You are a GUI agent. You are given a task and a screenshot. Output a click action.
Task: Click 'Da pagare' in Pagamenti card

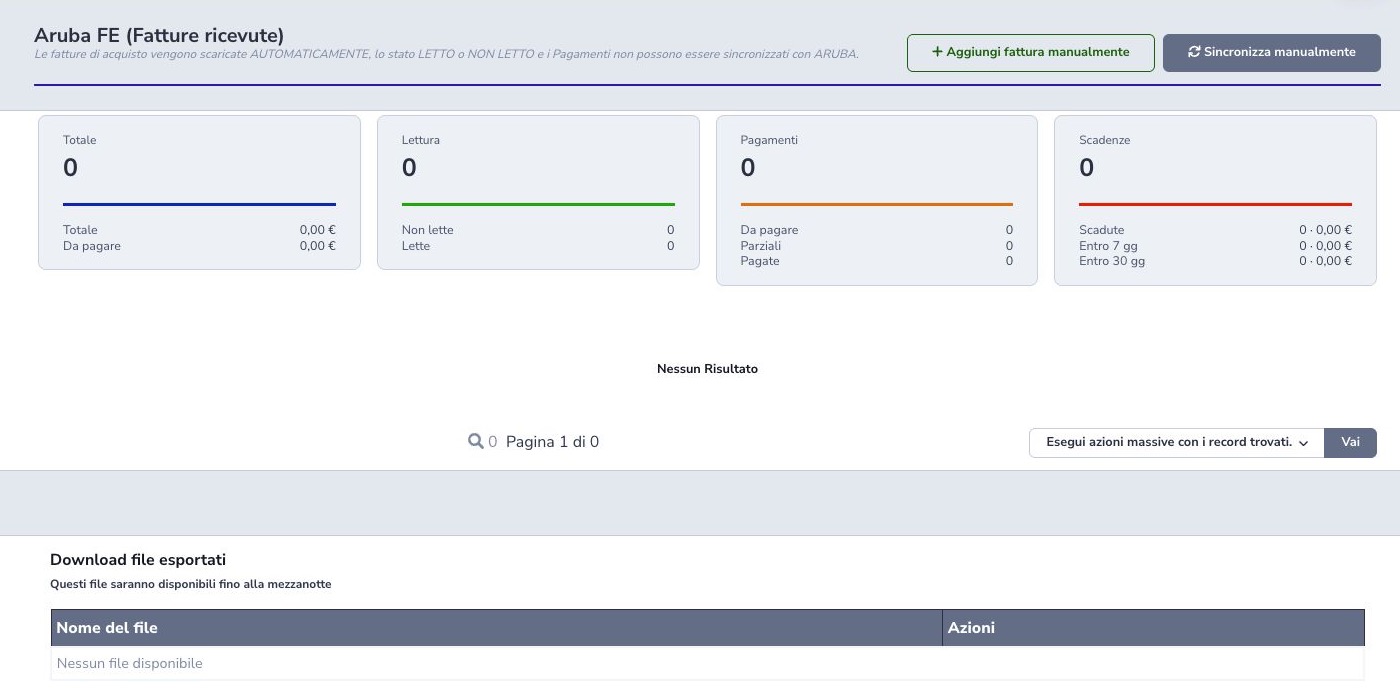(876, 230)
